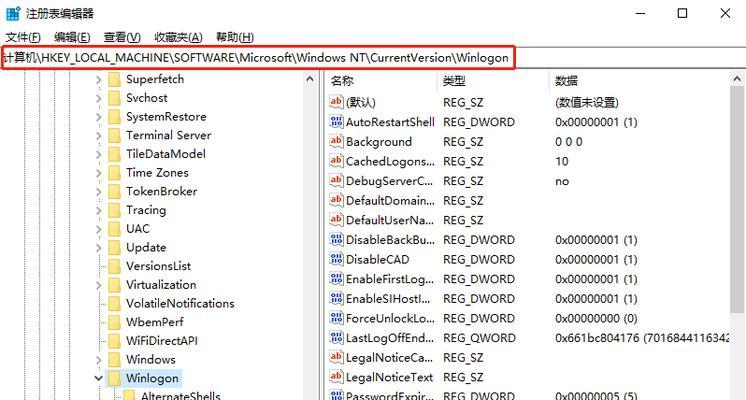
Task: Select the Superfetch folder icon
Action: pyautogui.click(x=114, y=79)
